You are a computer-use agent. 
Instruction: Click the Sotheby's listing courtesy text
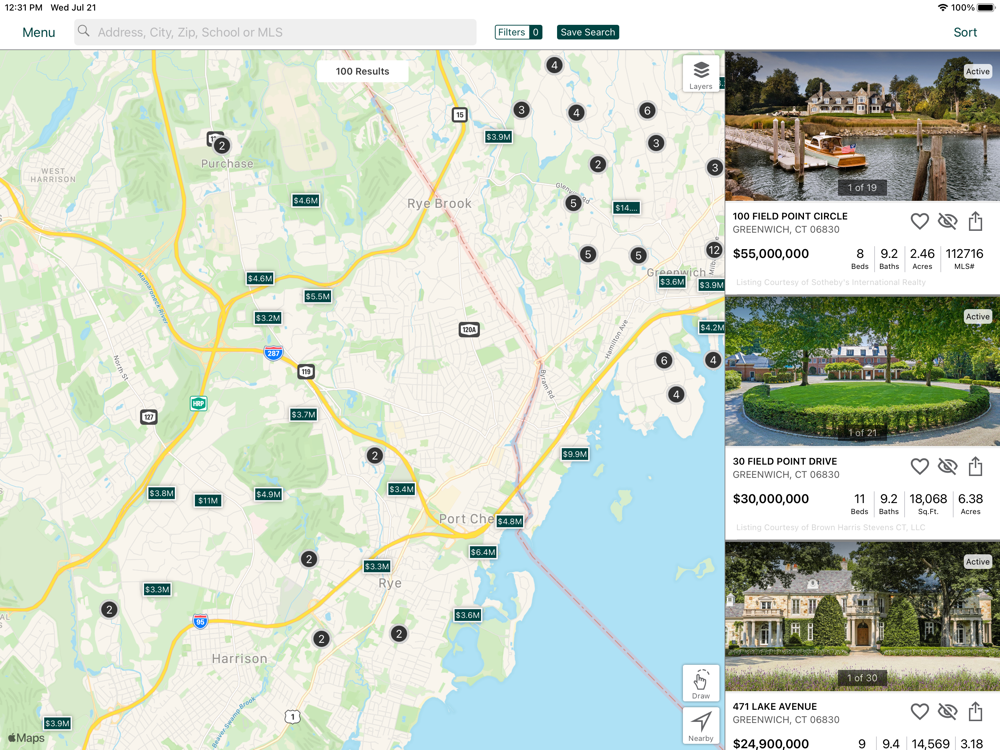click(830, 282)
